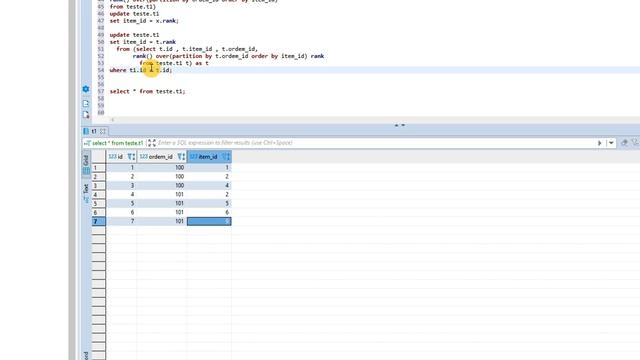Click the 'update teste.t1' text on line 49

click(x=134, y=35)
